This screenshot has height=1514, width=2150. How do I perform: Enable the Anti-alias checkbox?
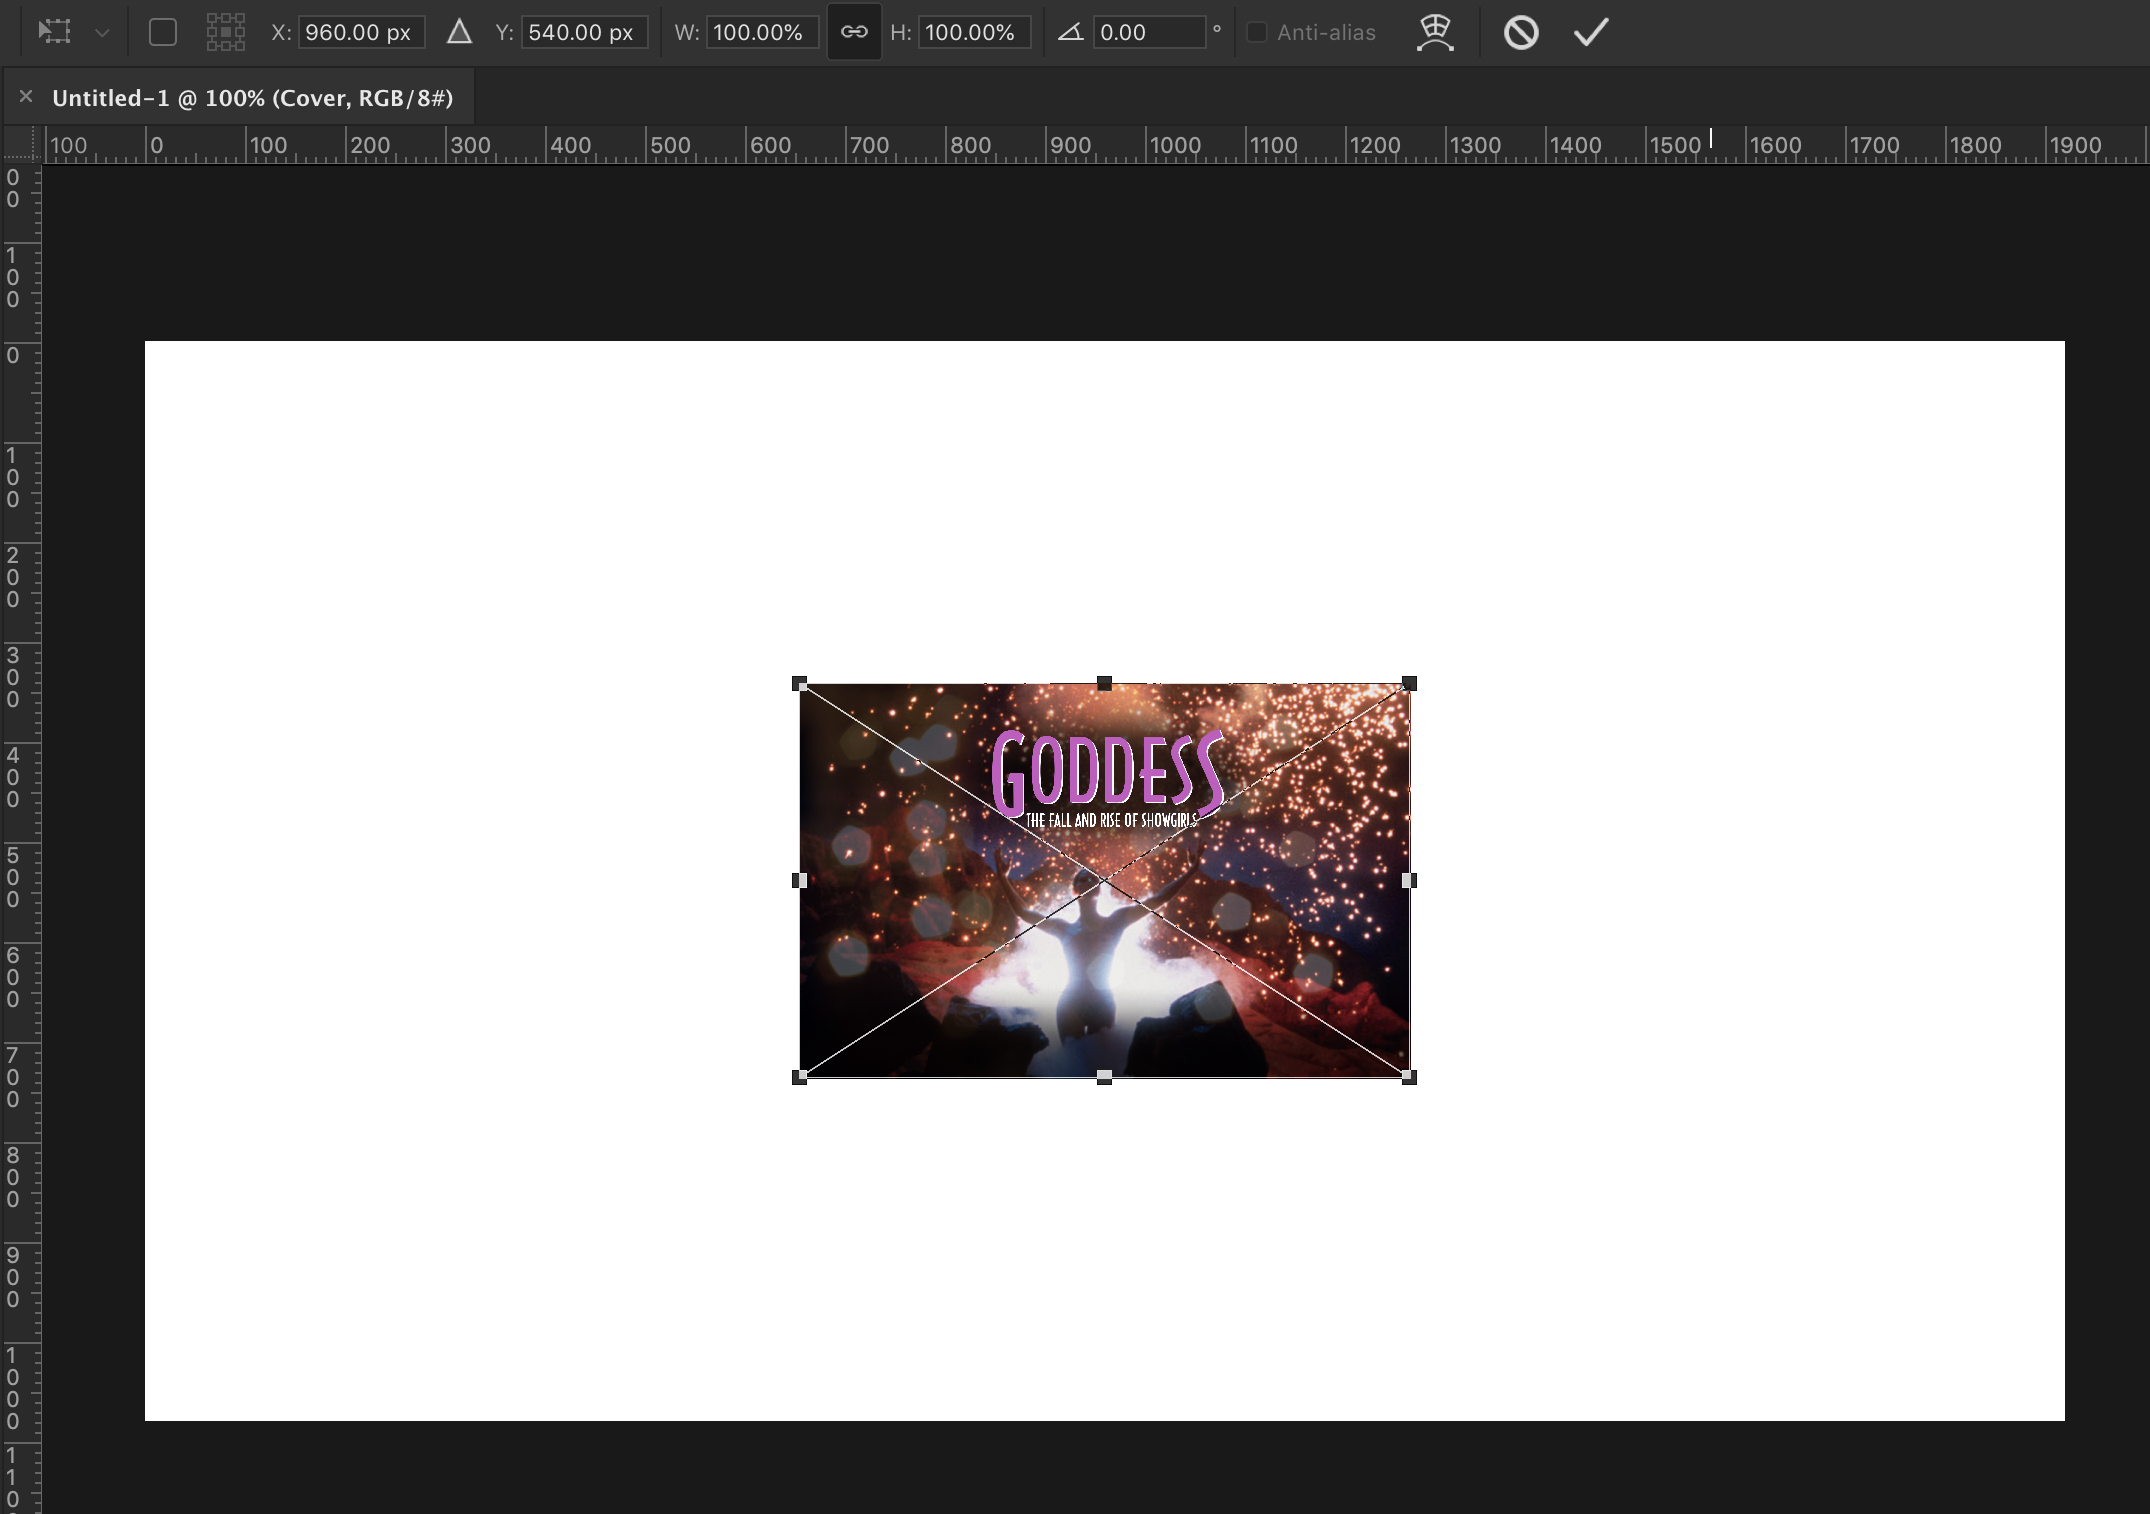point(1257,32)
